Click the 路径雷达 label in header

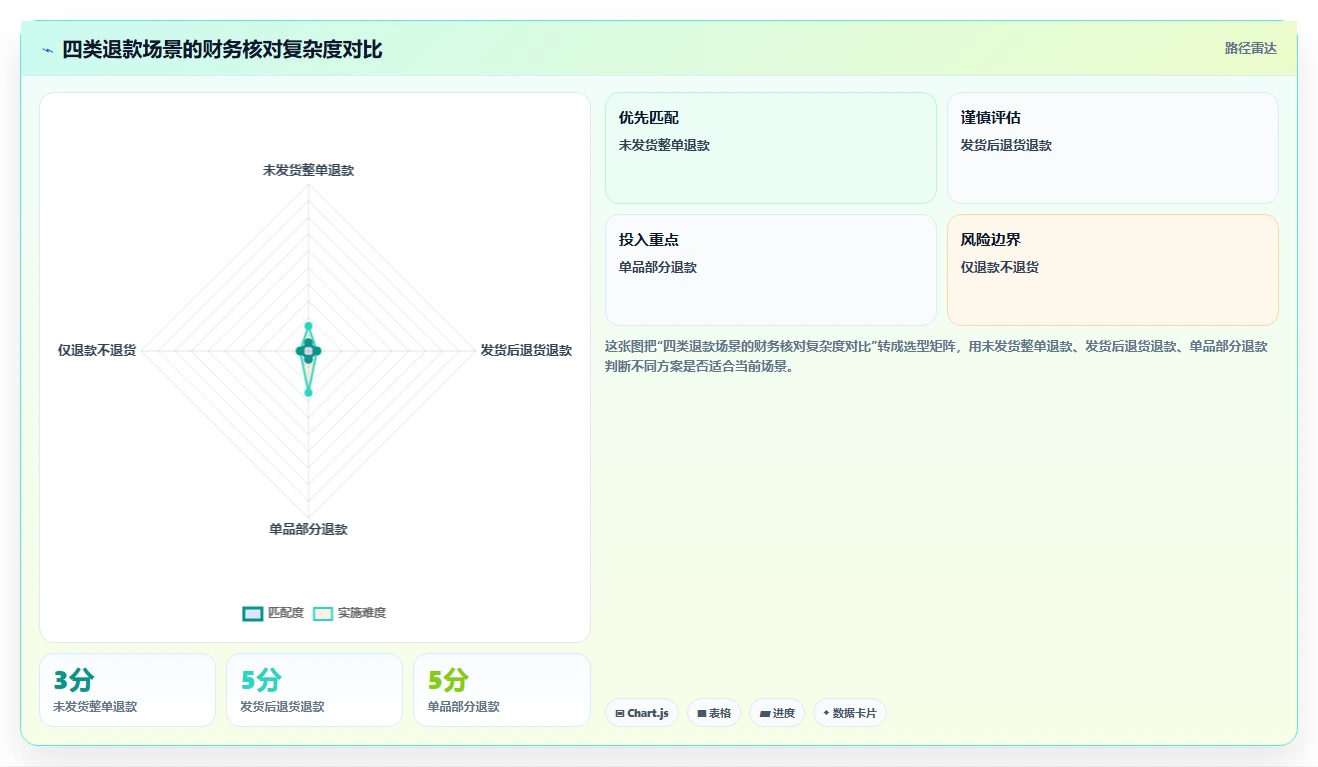pyautogui.click(x=1250, y=48)
